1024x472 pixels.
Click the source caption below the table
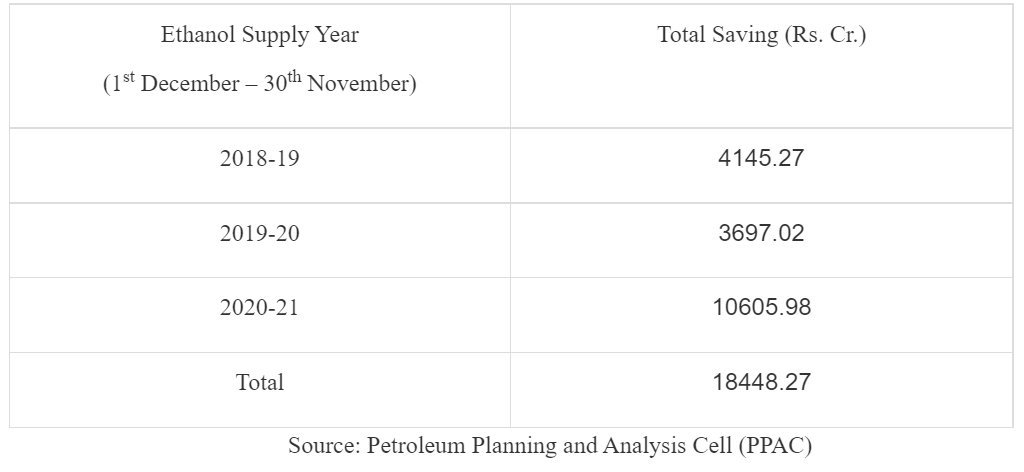pyautogui.click(x=550, y=446)
